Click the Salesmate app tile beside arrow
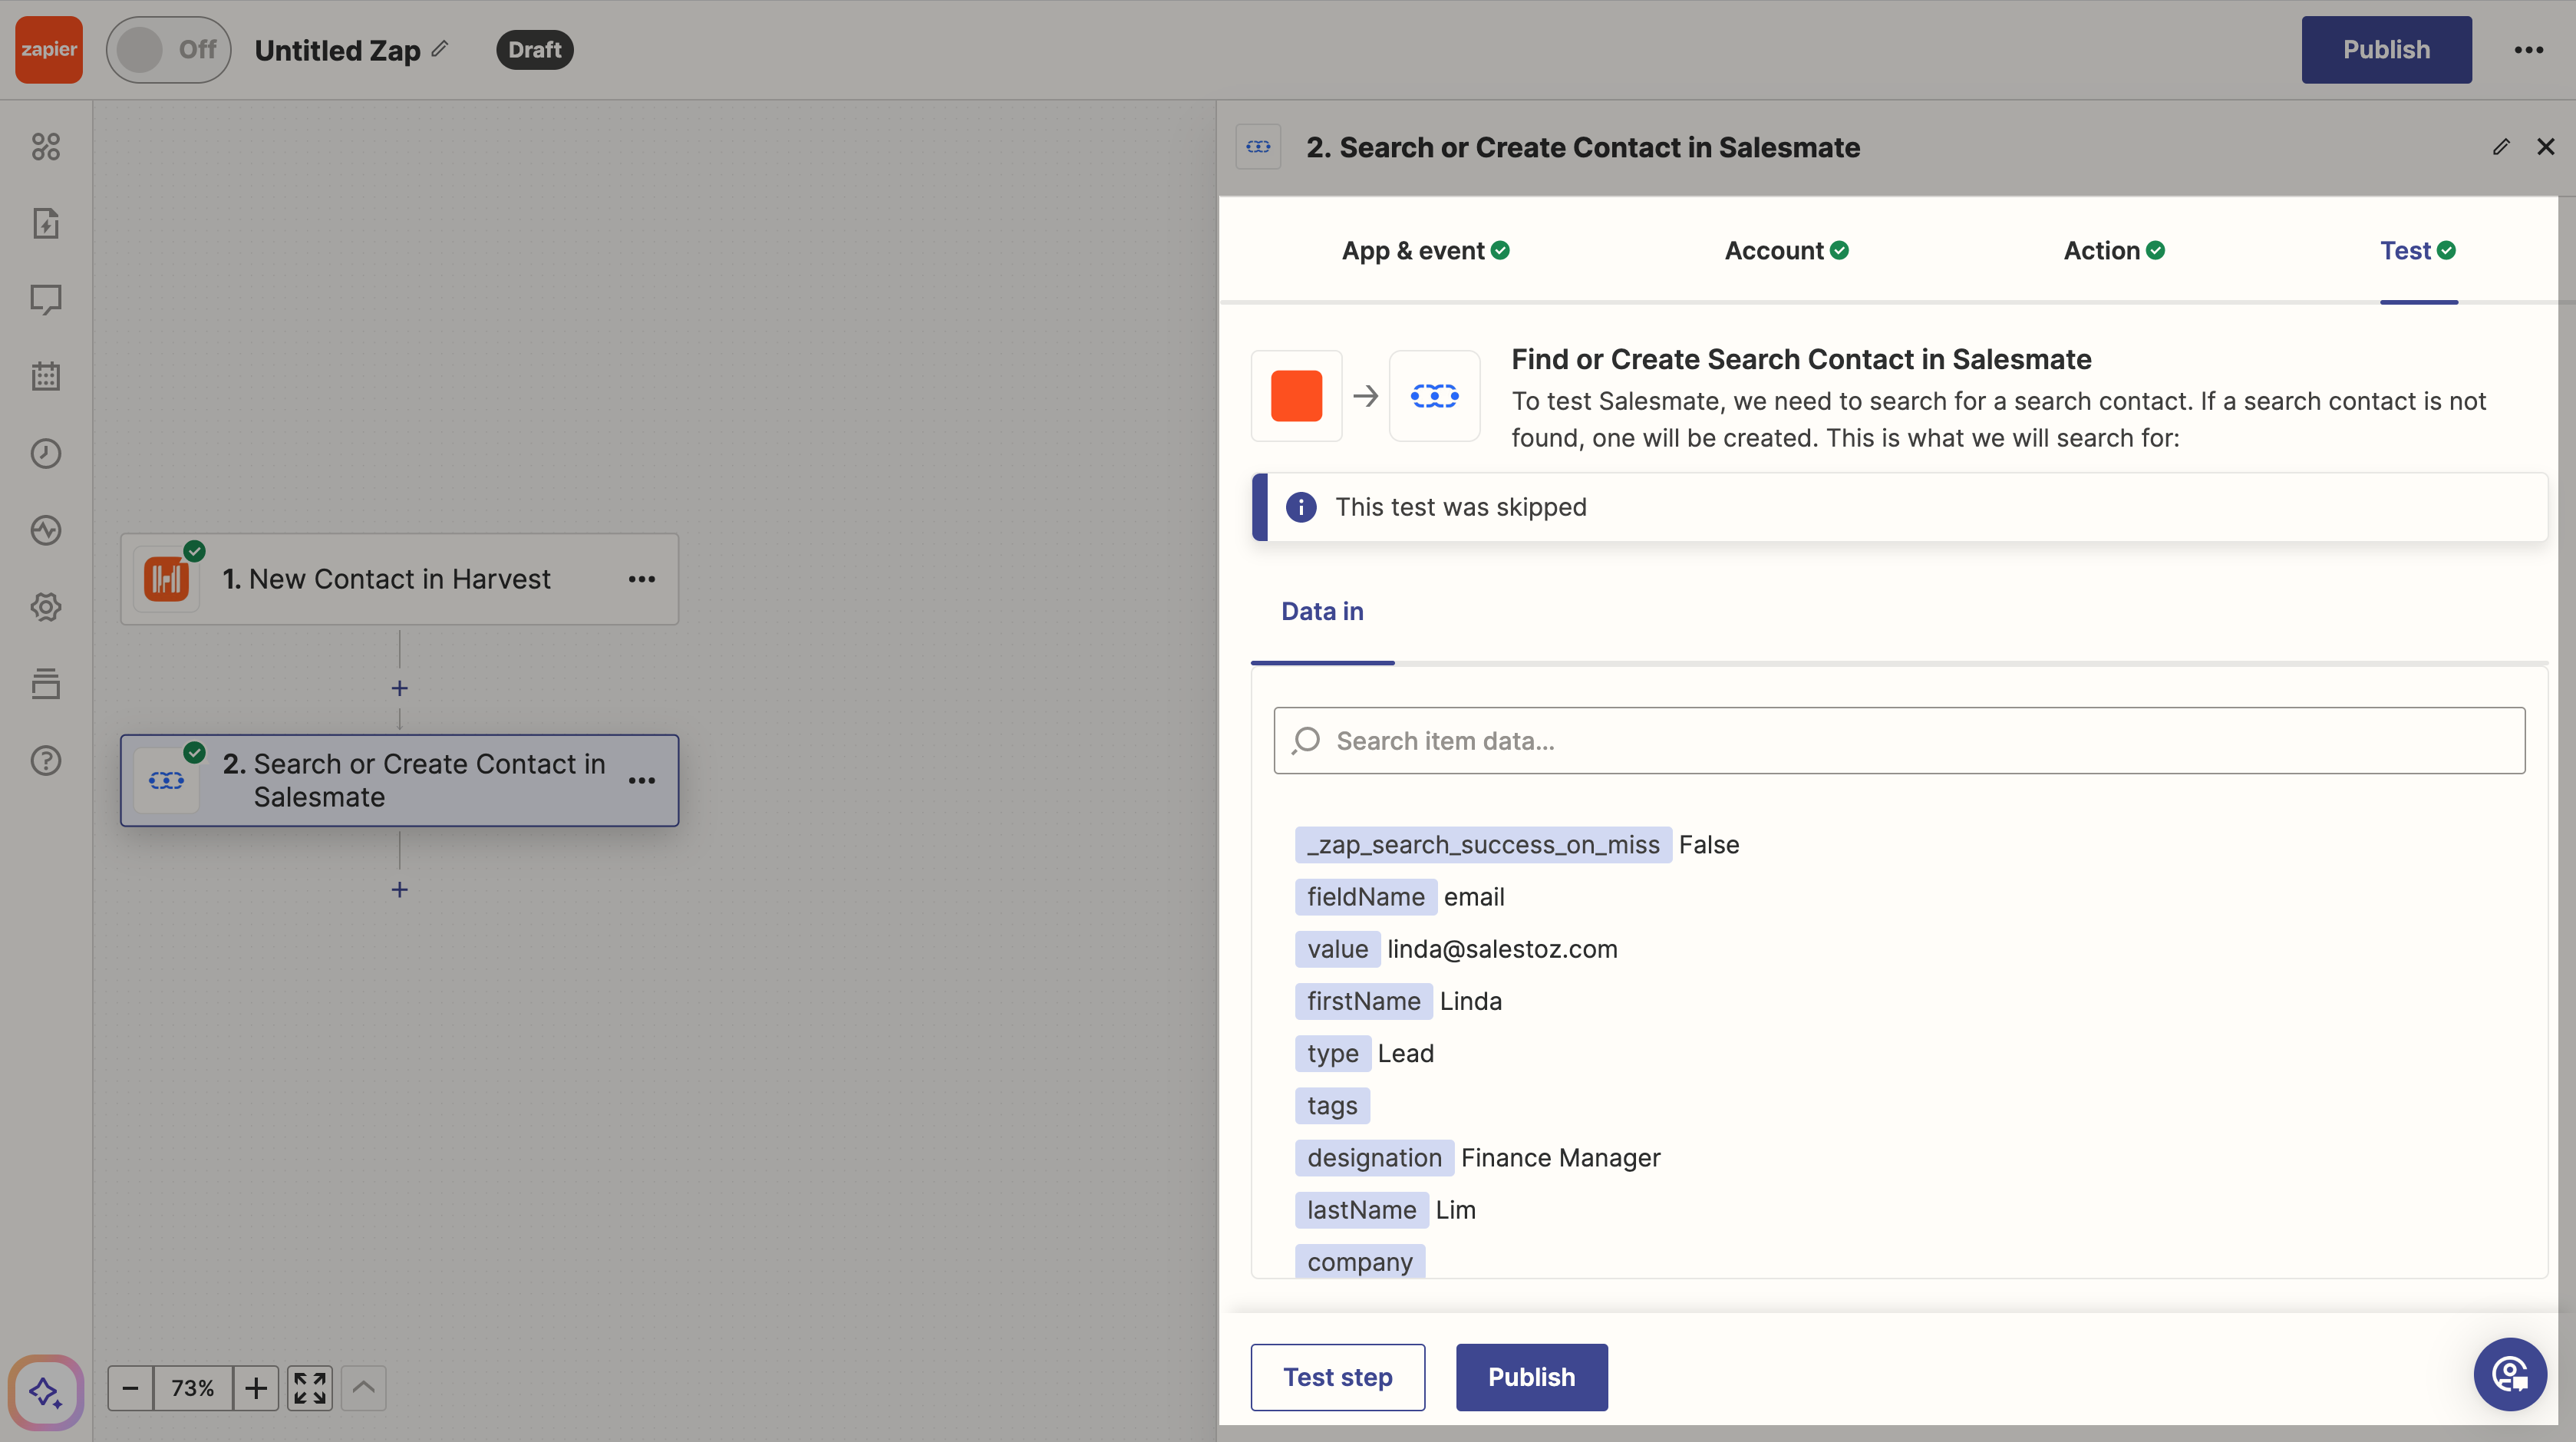This screenshot has height=1442, width=2576. click(x=1434, y=396)
